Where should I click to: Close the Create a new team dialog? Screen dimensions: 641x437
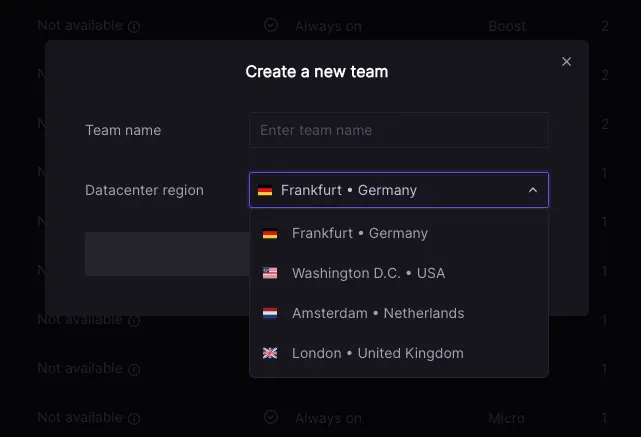tap(566, 62)
